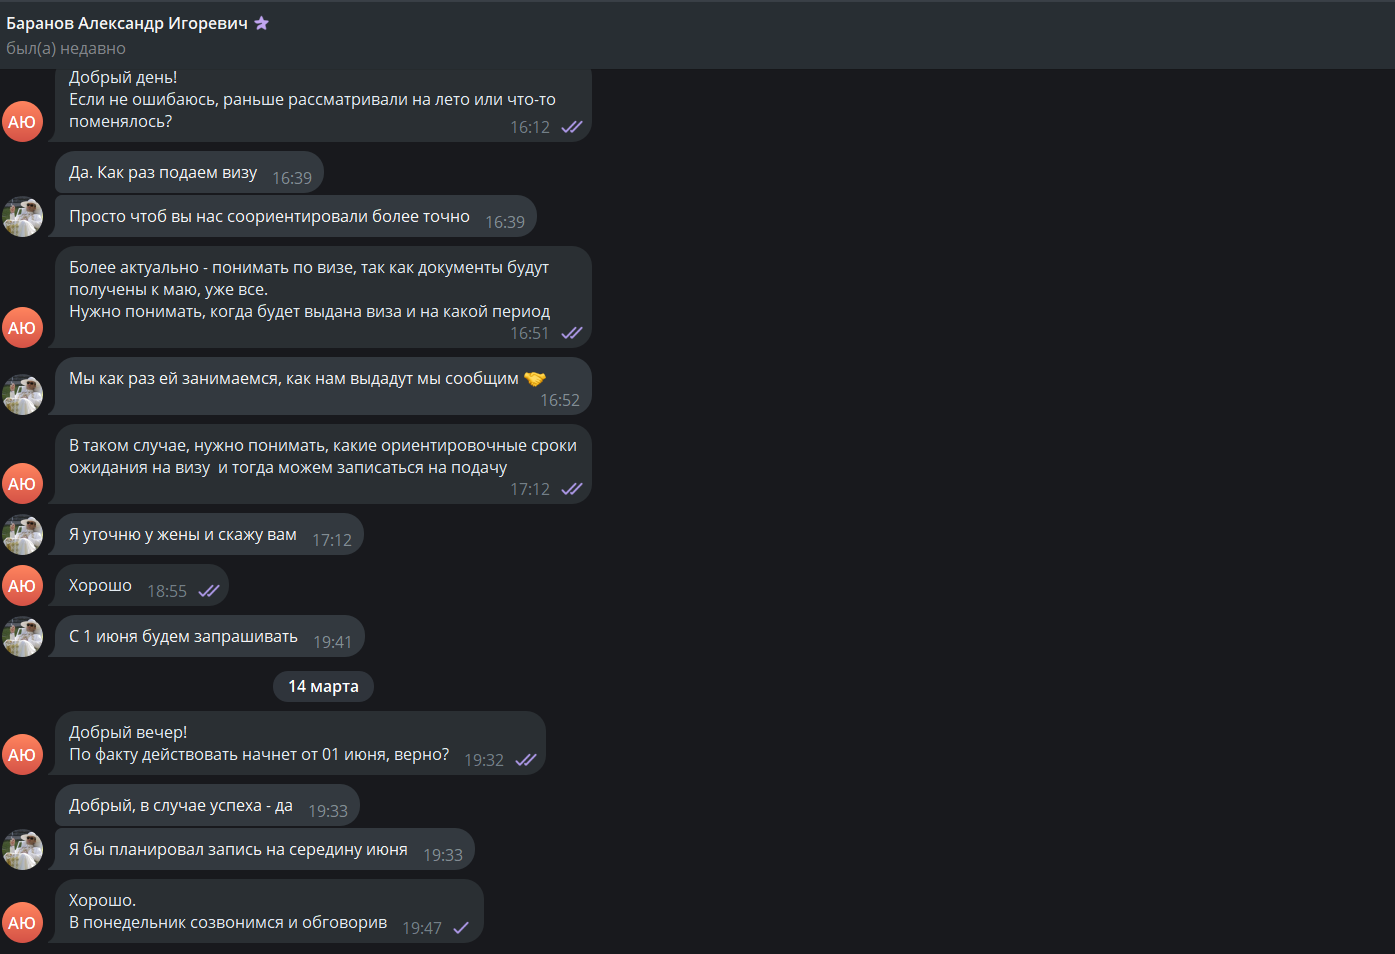Image resolution: width=1395 pixels, height=954 pixels.
Task: Click the premium star icon beside contact name
Action: (262, 23)
